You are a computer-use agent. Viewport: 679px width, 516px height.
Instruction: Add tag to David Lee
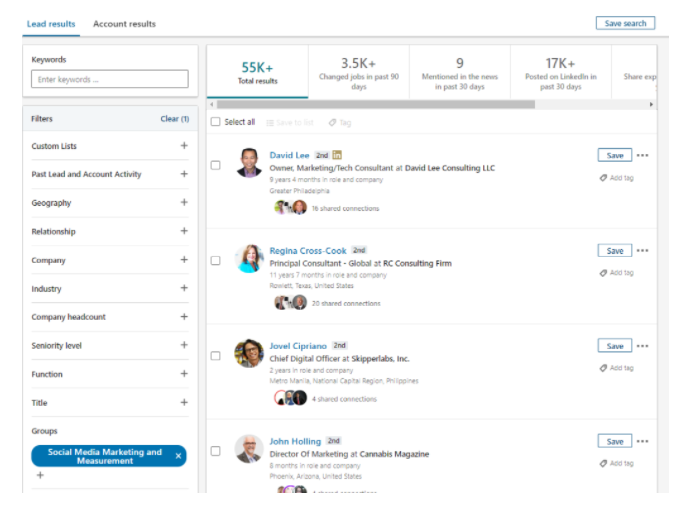617,177
